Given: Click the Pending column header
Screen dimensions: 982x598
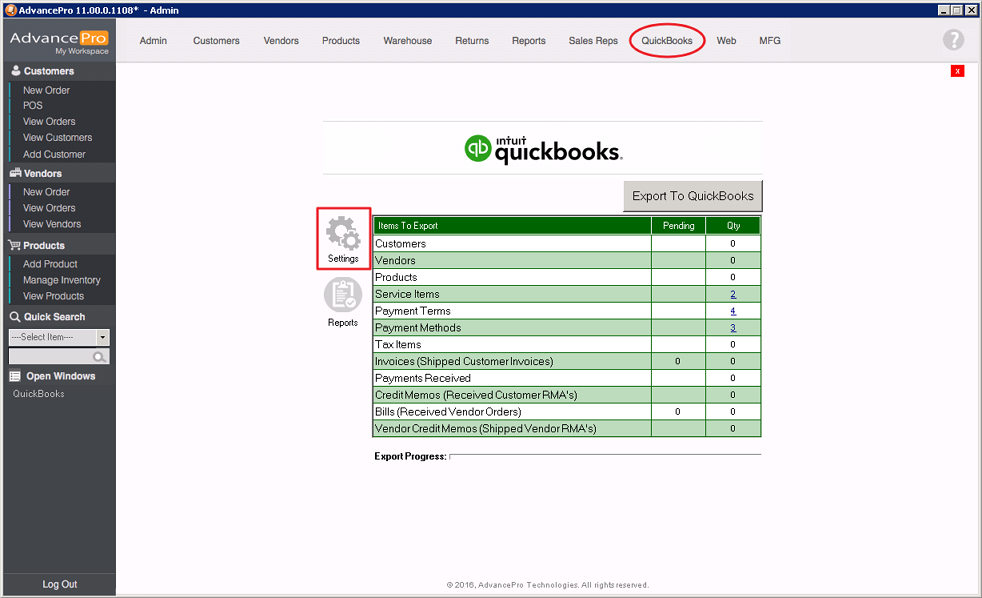Looking at the screenshot, I should pyautogui.click(x=678, y=225).
